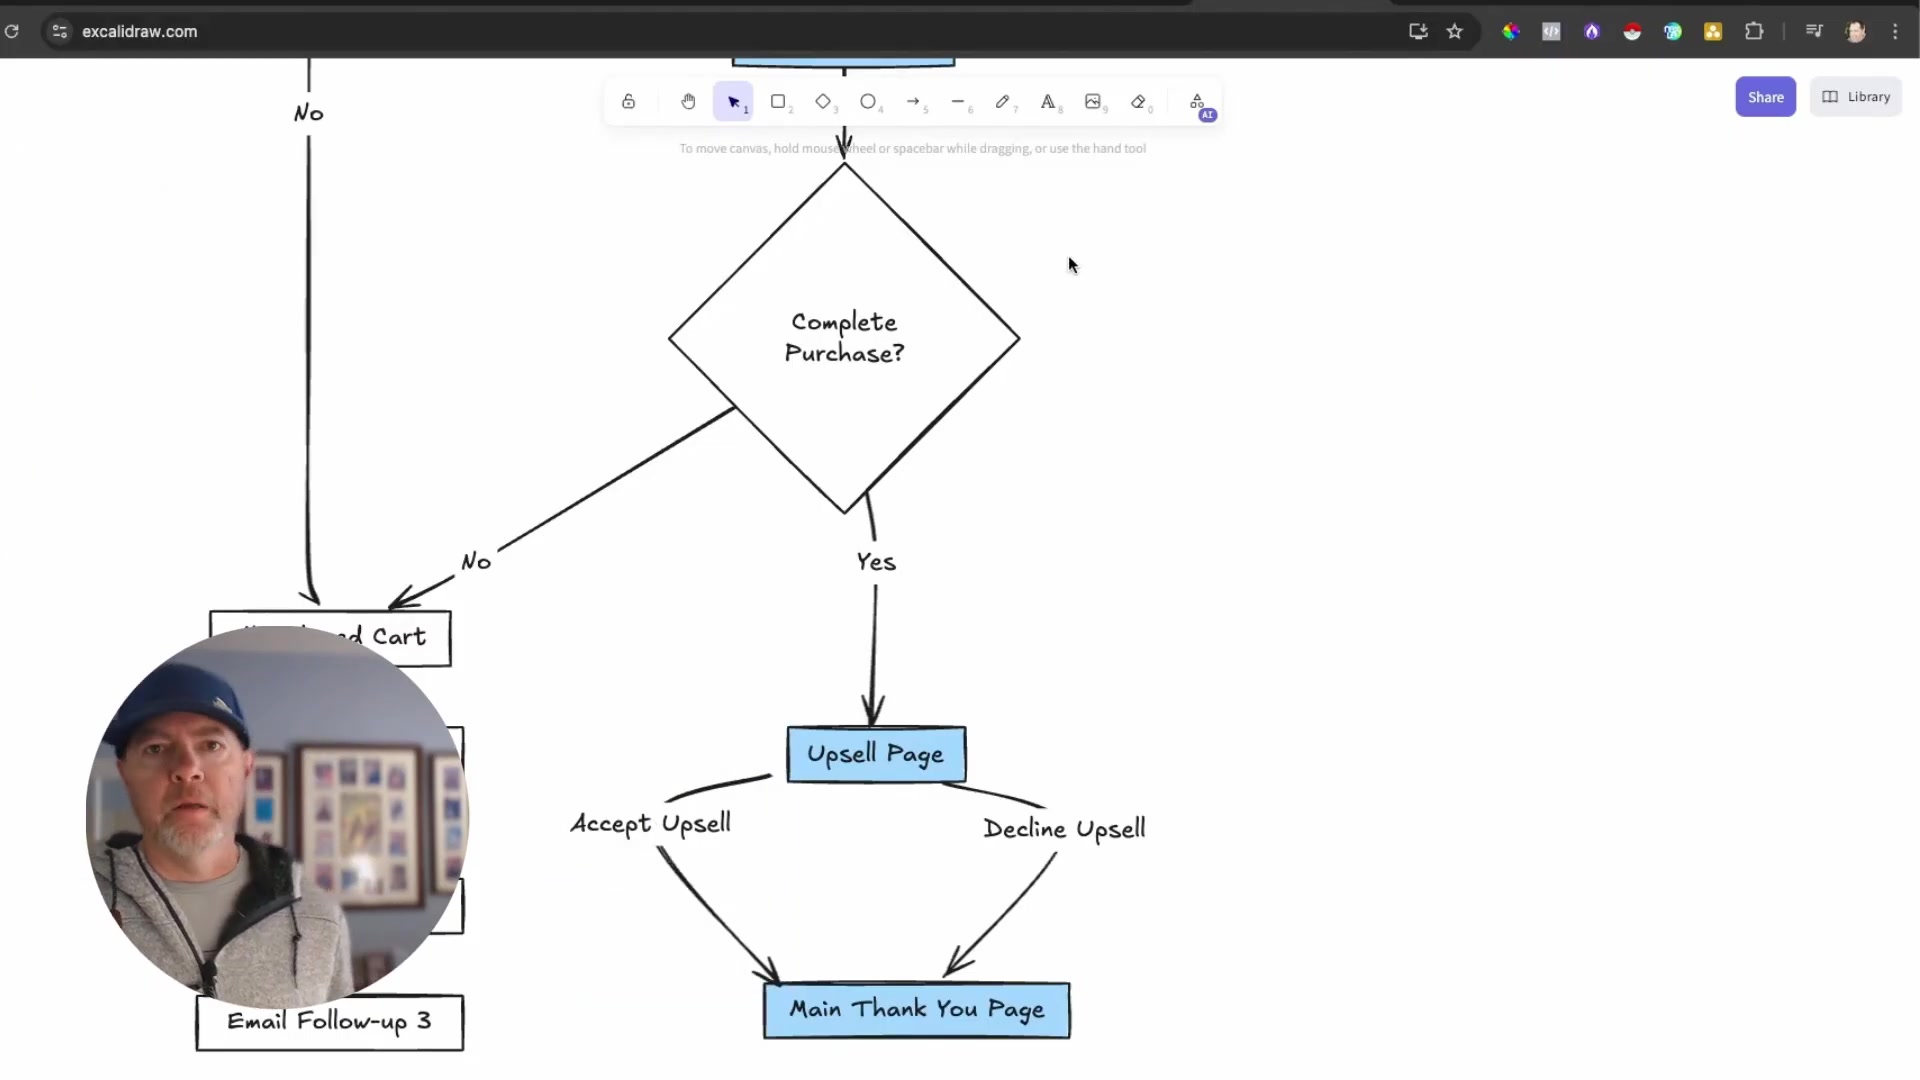
Task: Select the Line tool
Action: click(959, 101)
